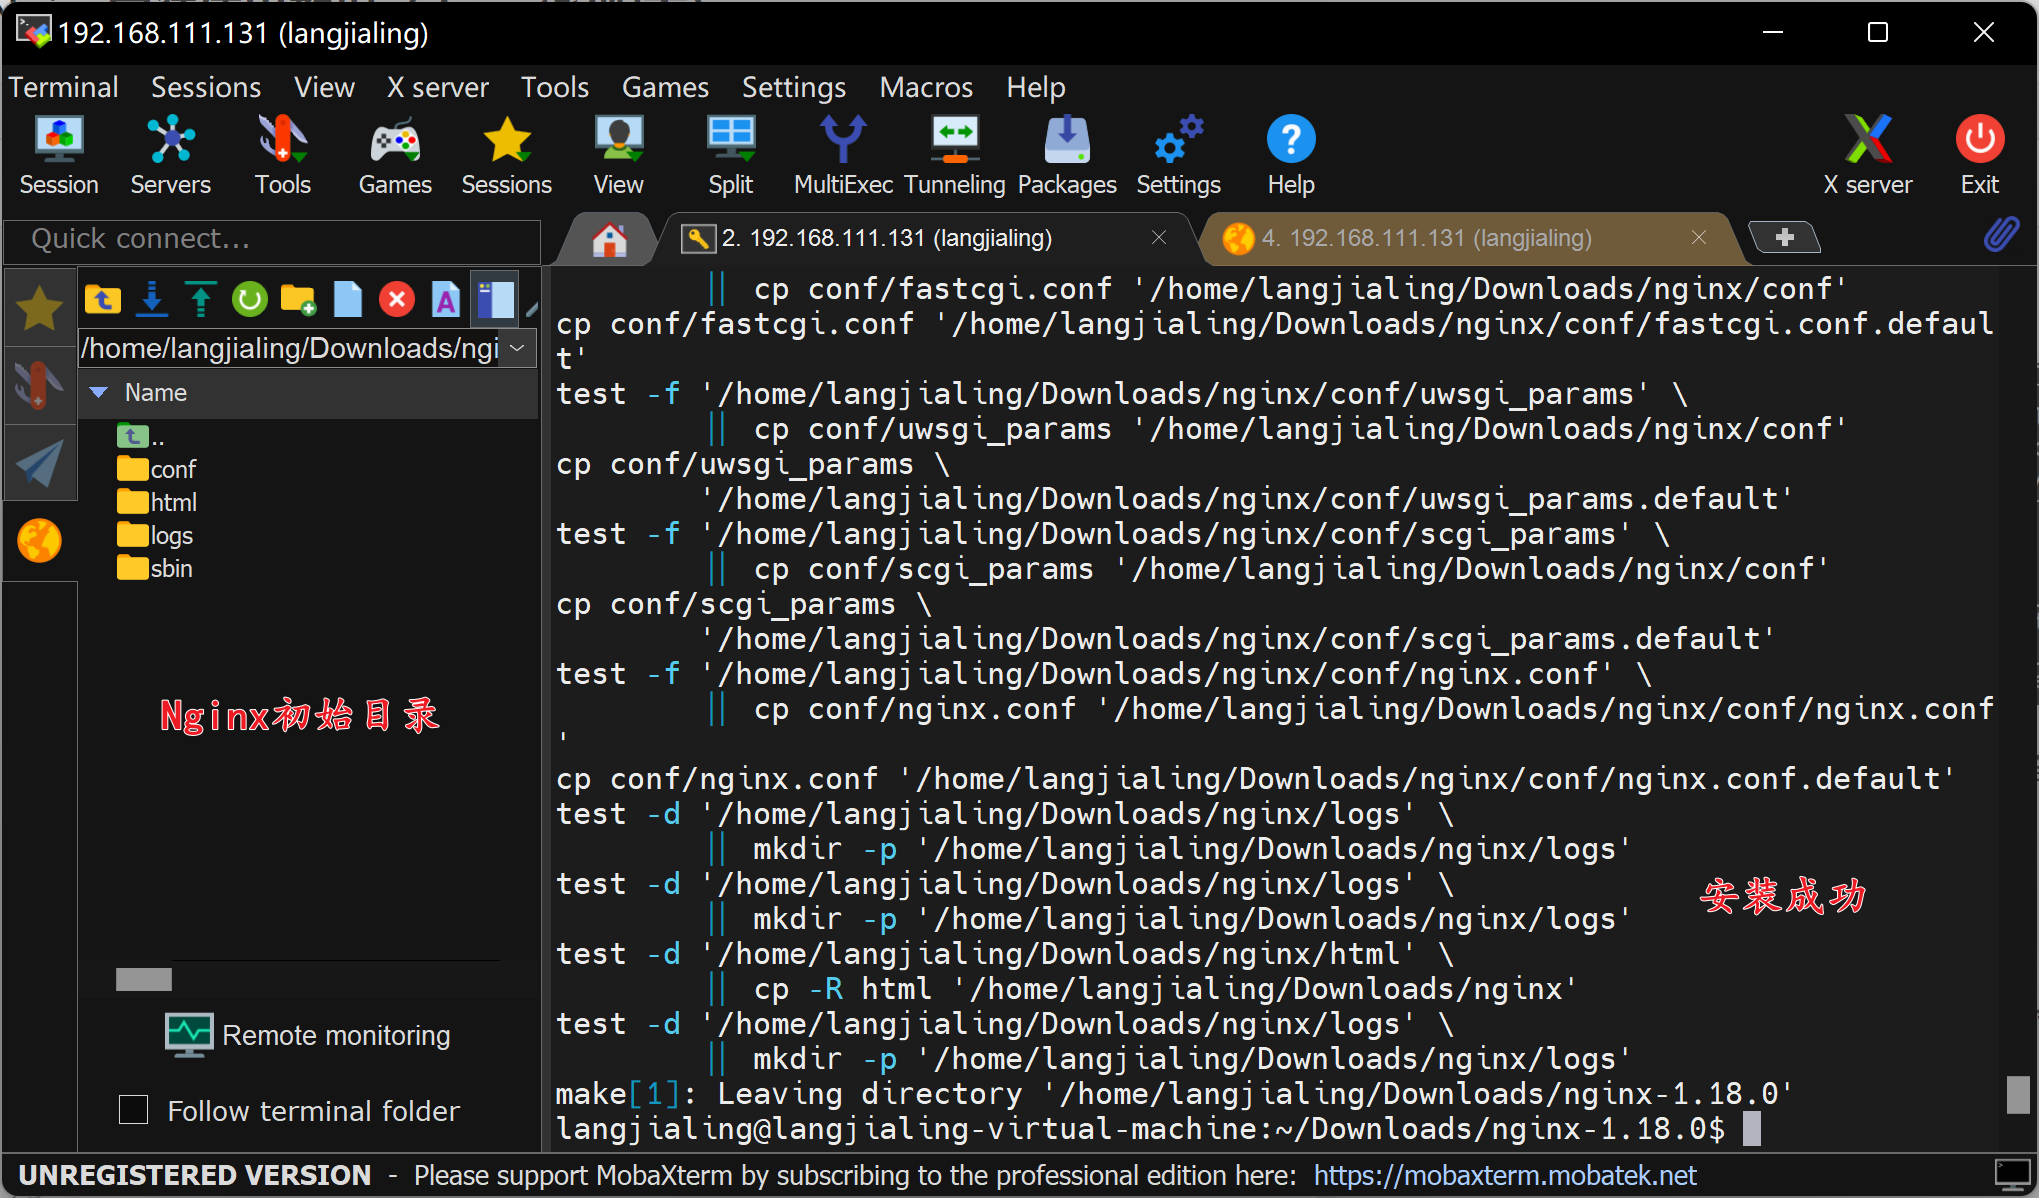Open the Session toolbar icon
2039x1198 pixels.
tap(59, 155)
